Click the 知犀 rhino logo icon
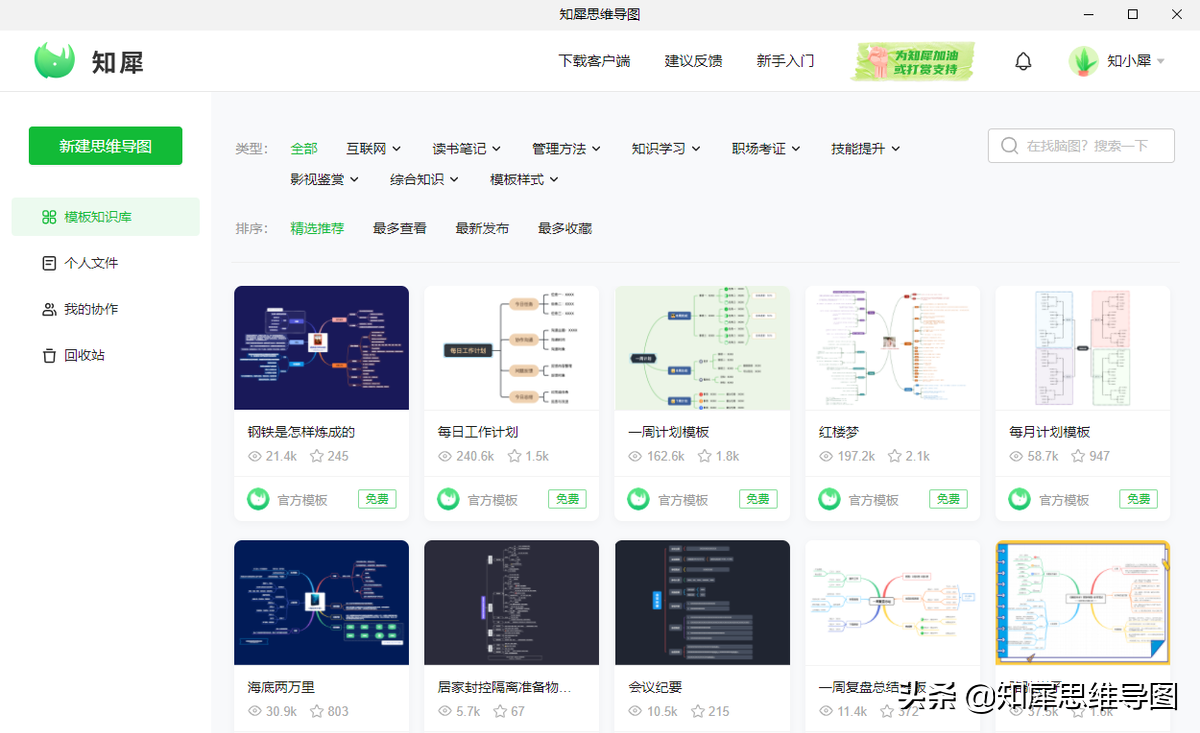Screen dimensions: 1200x733 point(55,61)
